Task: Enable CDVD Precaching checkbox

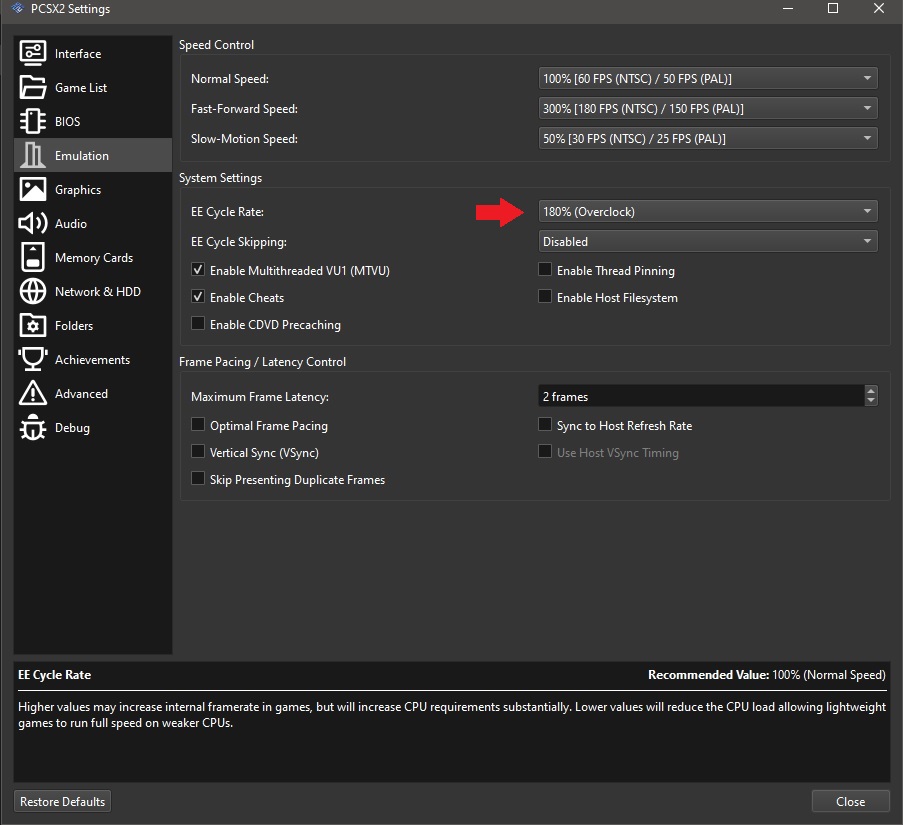Action: tap(198, 323)
